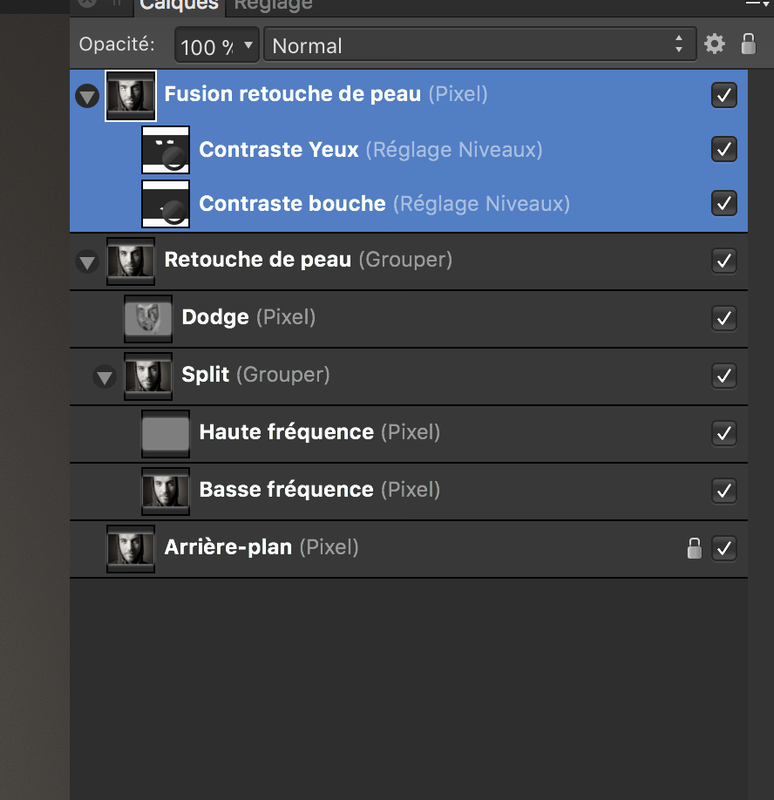Collapse the Retouche de peau group
Viewport: 774px width, 800px height.
pos(87,262)
